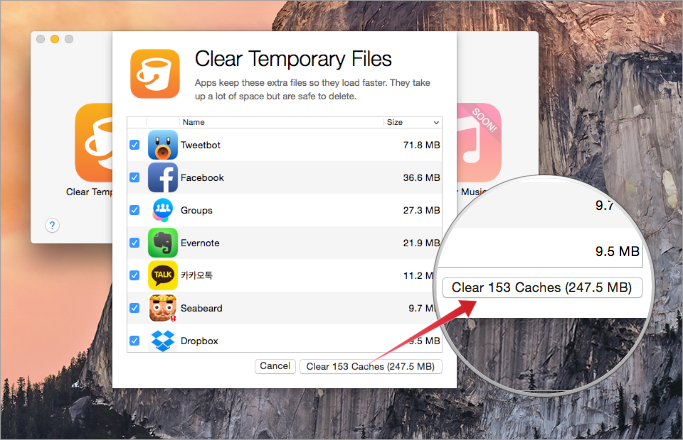Click the orange bucket icon in dialog header
This screenshot has height=440, width=683.
coord(155,74)
